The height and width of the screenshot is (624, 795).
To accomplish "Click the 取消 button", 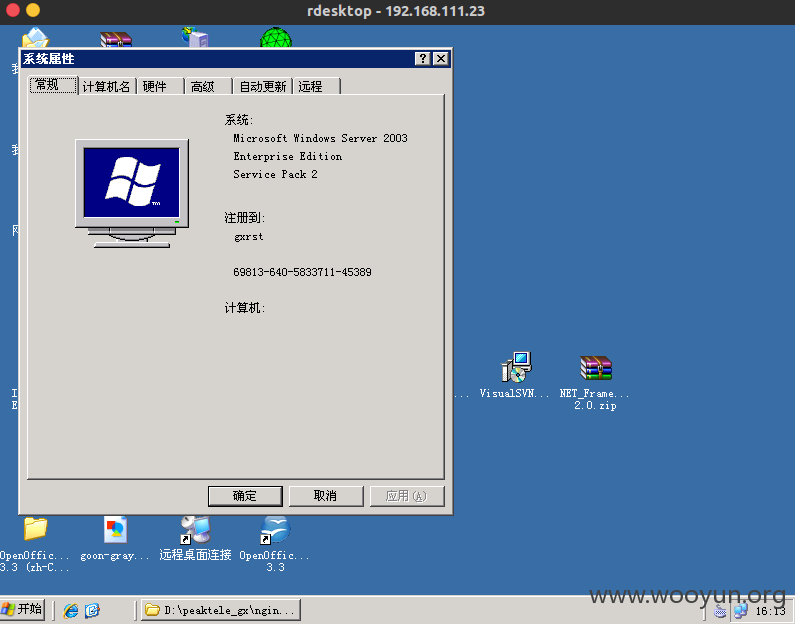I will 326,496.
